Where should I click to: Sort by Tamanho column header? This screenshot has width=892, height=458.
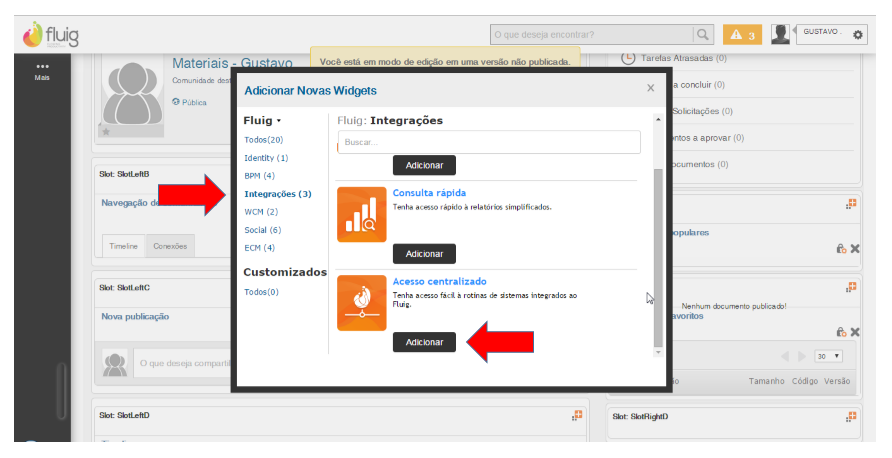[x=766, y=381]
